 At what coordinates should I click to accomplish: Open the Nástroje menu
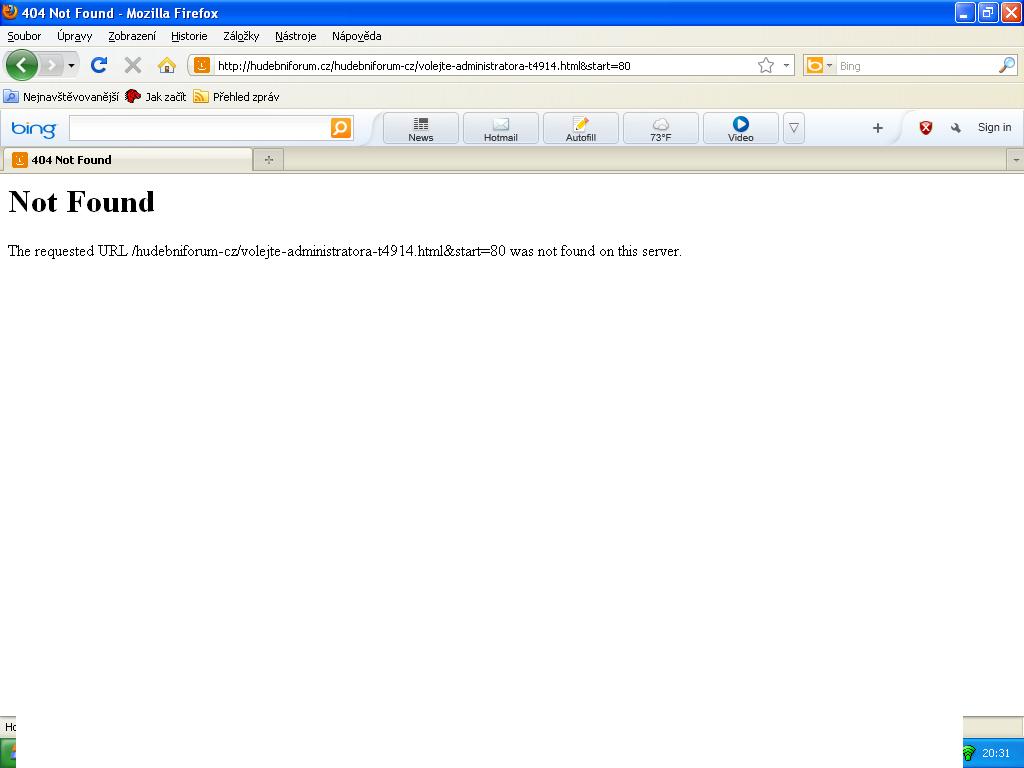(x=295, y=36)
